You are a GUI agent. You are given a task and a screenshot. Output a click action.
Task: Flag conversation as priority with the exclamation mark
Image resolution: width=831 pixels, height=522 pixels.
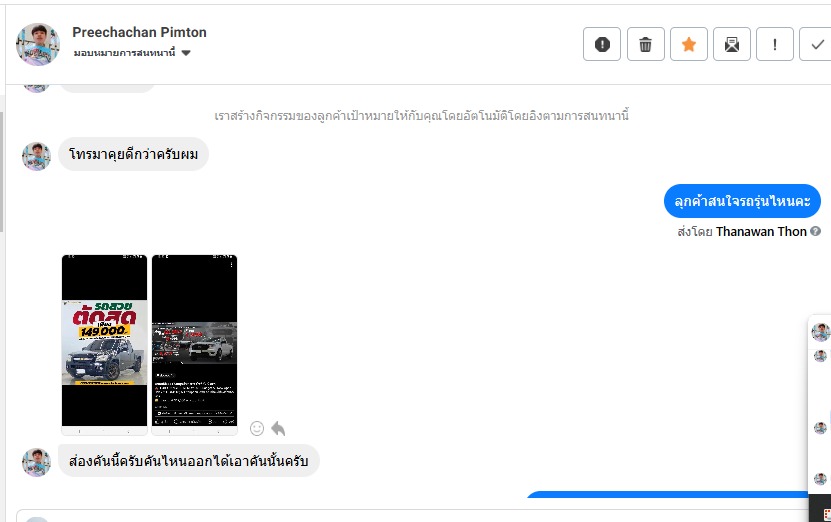tap(775, 44)
